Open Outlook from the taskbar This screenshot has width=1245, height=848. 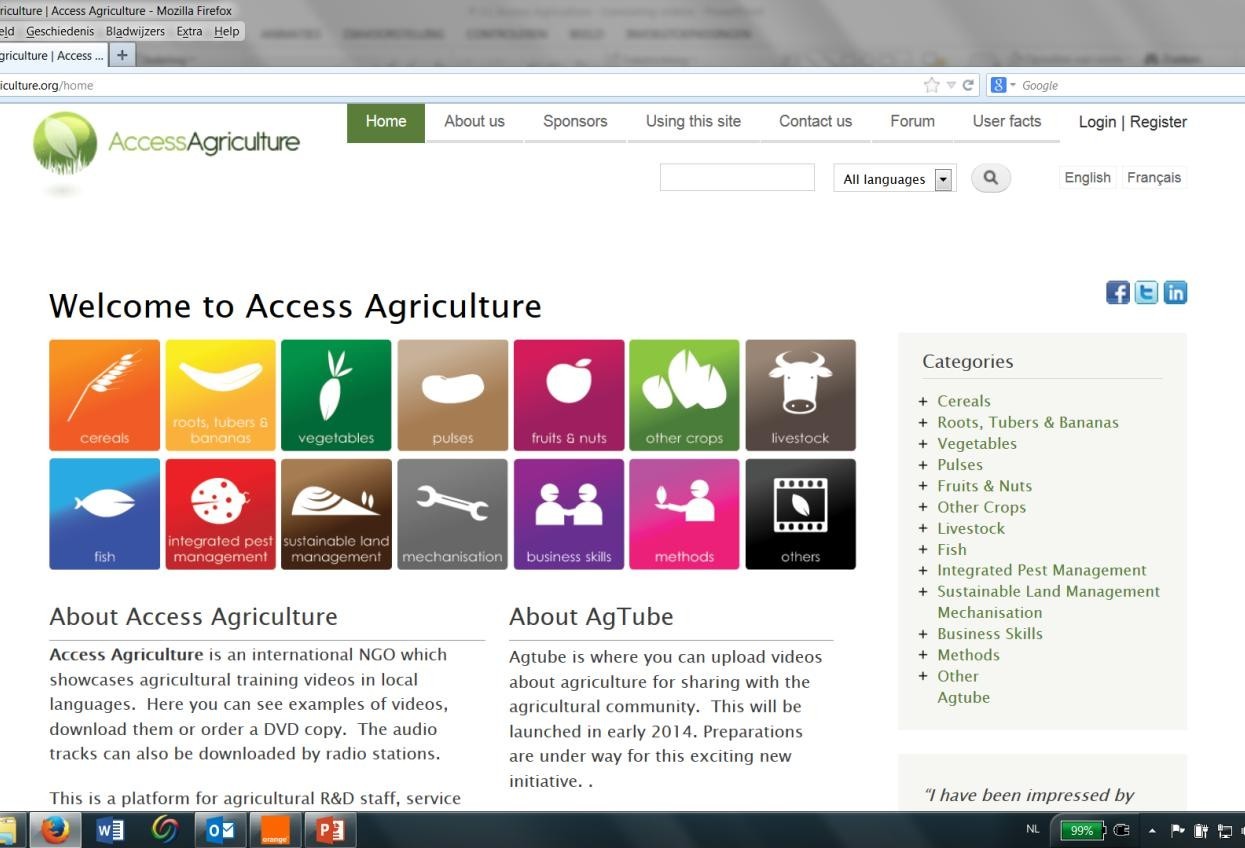point(220,830)
